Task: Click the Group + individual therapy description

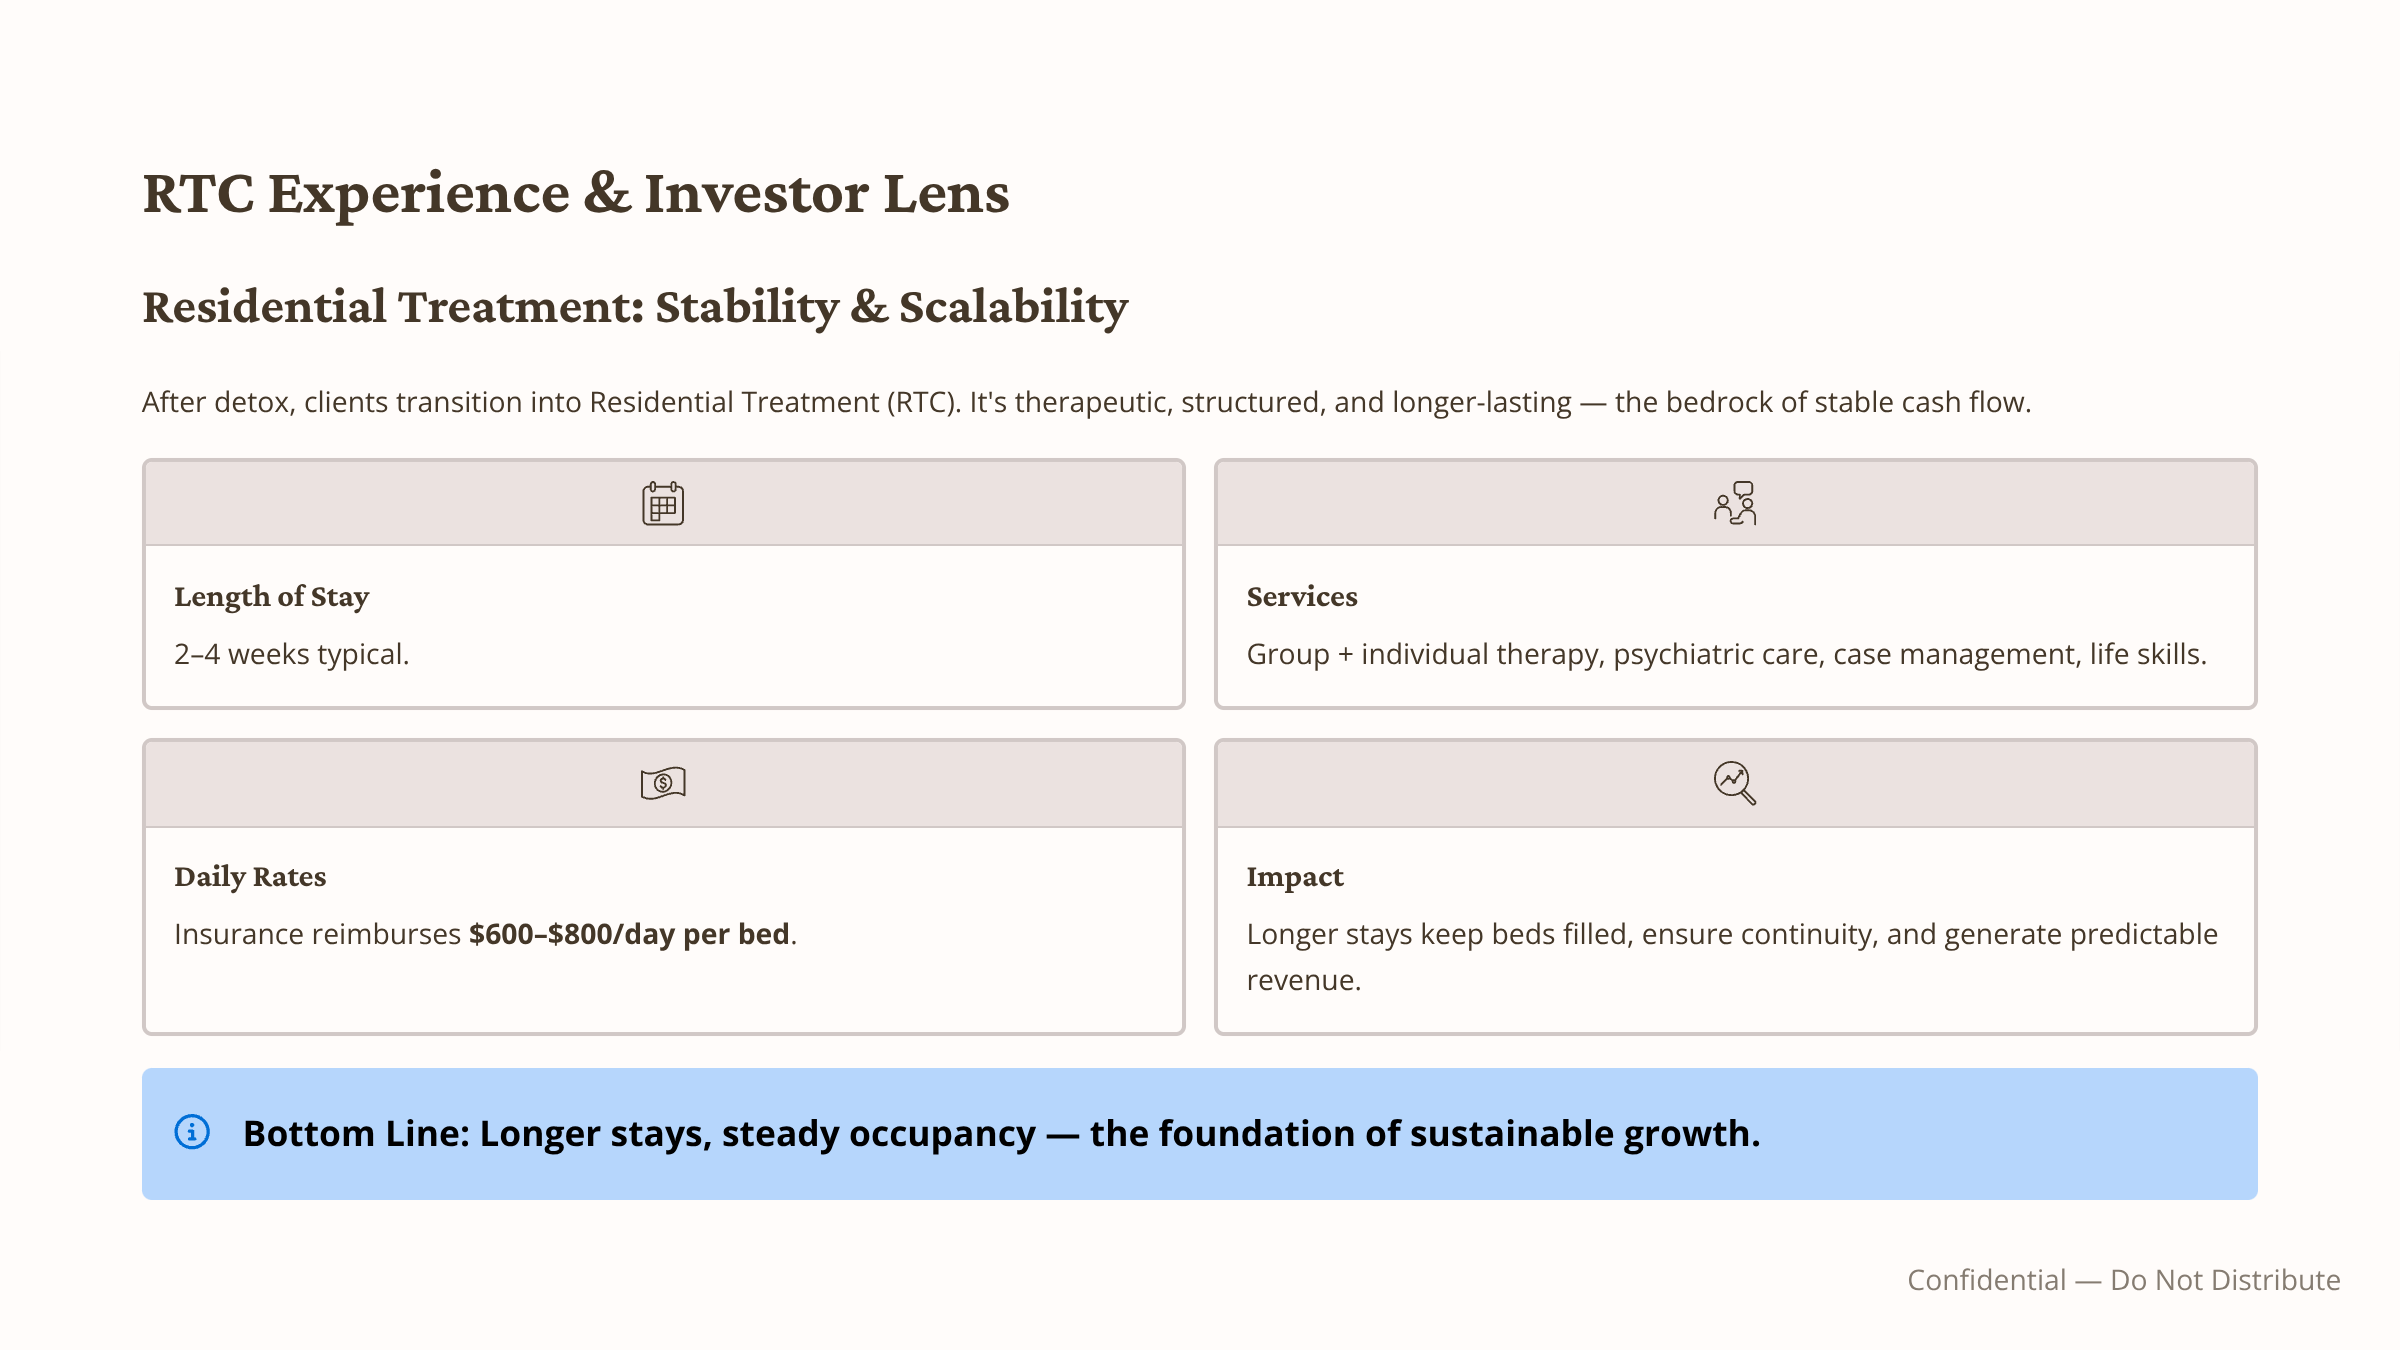Action: pyautogui.click(x=1726, y=654)
